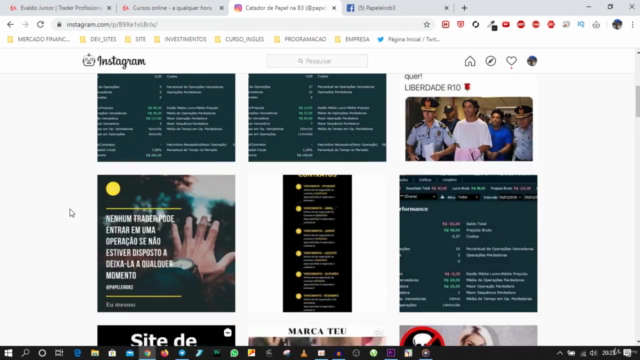
Task: Open the black Contratos vencimento post
Action: pyautogui.click(x=317, y=243)
